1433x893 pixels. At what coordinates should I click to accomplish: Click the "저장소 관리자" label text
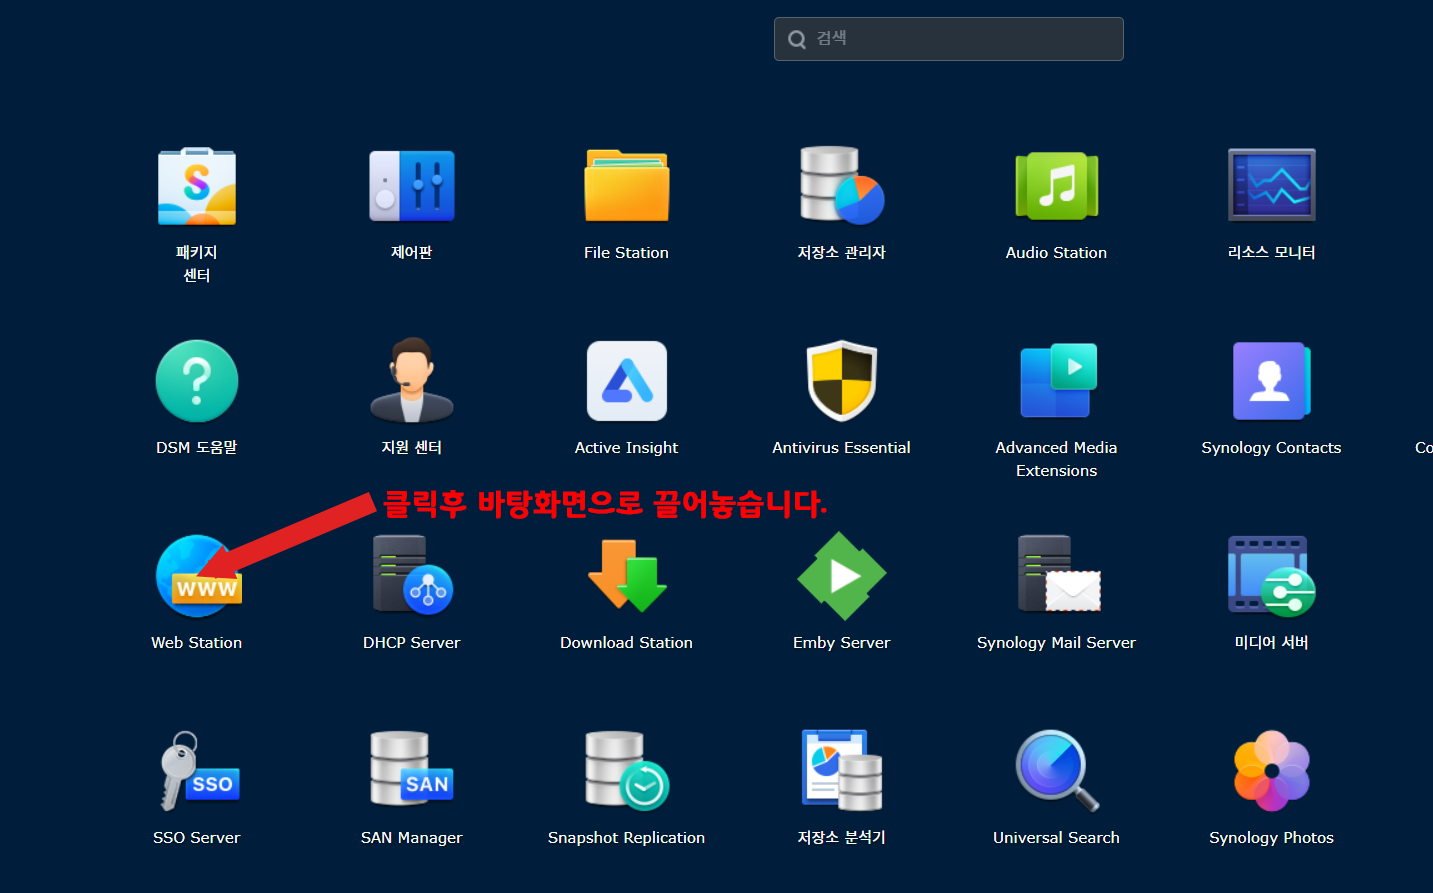coord(842,253)
